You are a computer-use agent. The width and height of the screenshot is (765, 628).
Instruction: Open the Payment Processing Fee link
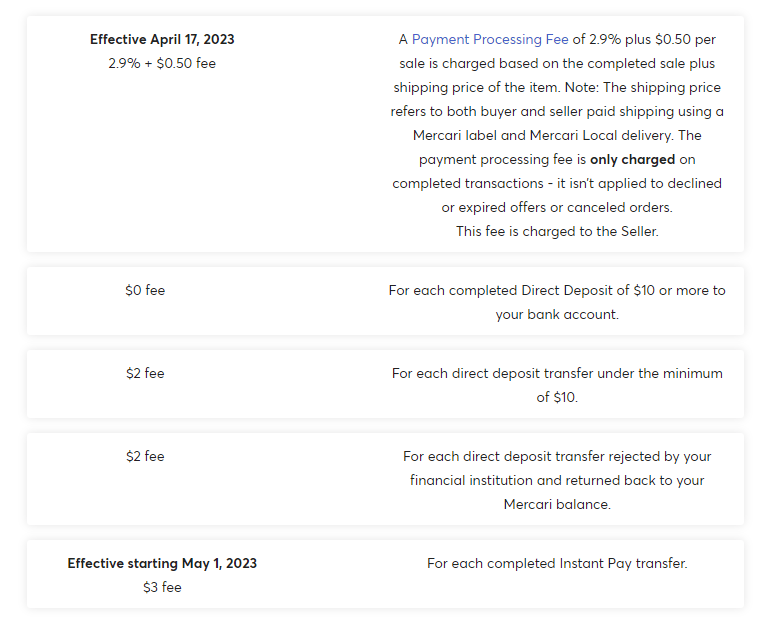[x=490, y=40]
